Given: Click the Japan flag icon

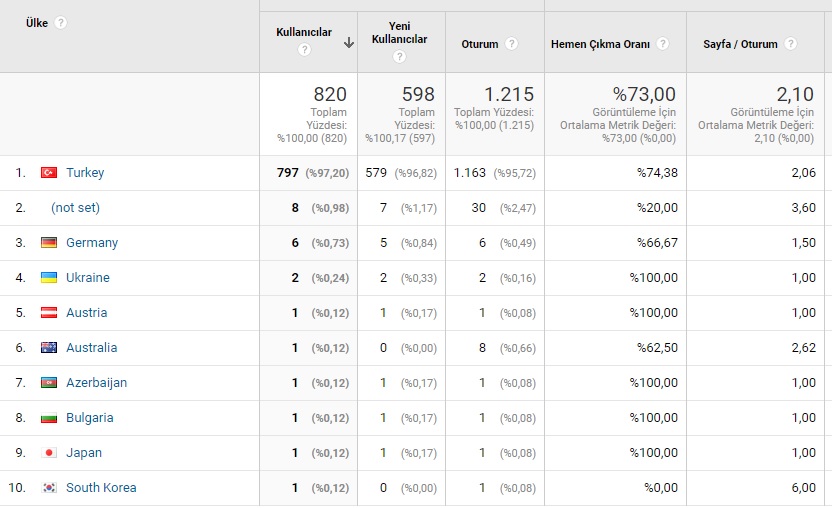Looking at the screenshot, I should (x=49, y=453).
